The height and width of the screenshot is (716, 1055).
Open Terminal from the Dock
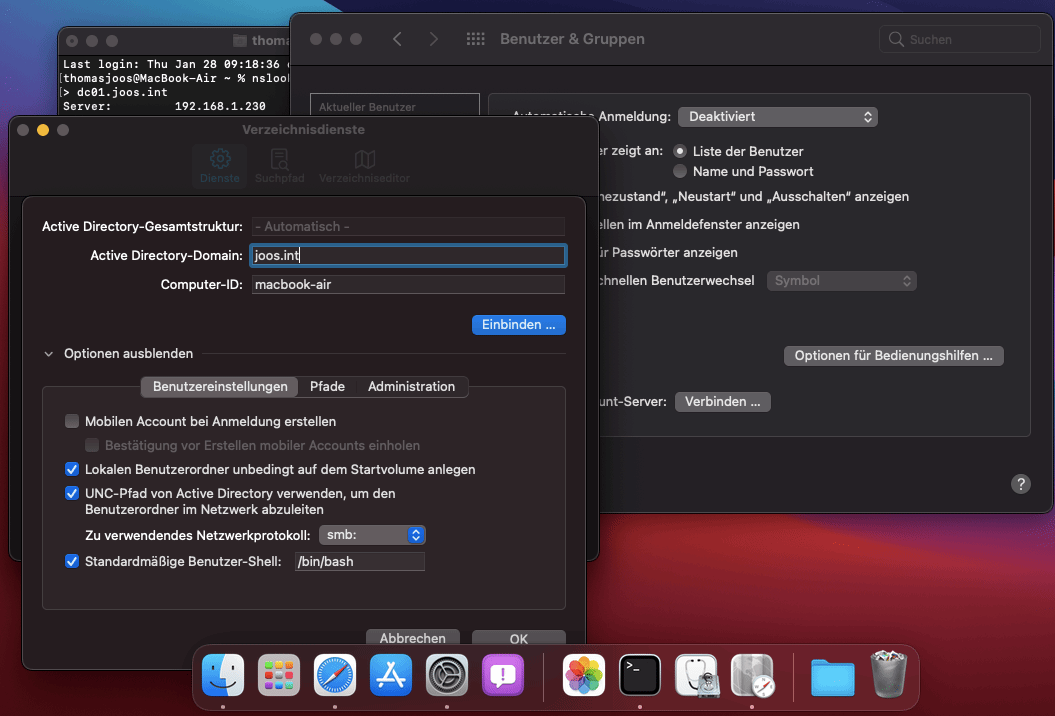(x=640, y=675)
